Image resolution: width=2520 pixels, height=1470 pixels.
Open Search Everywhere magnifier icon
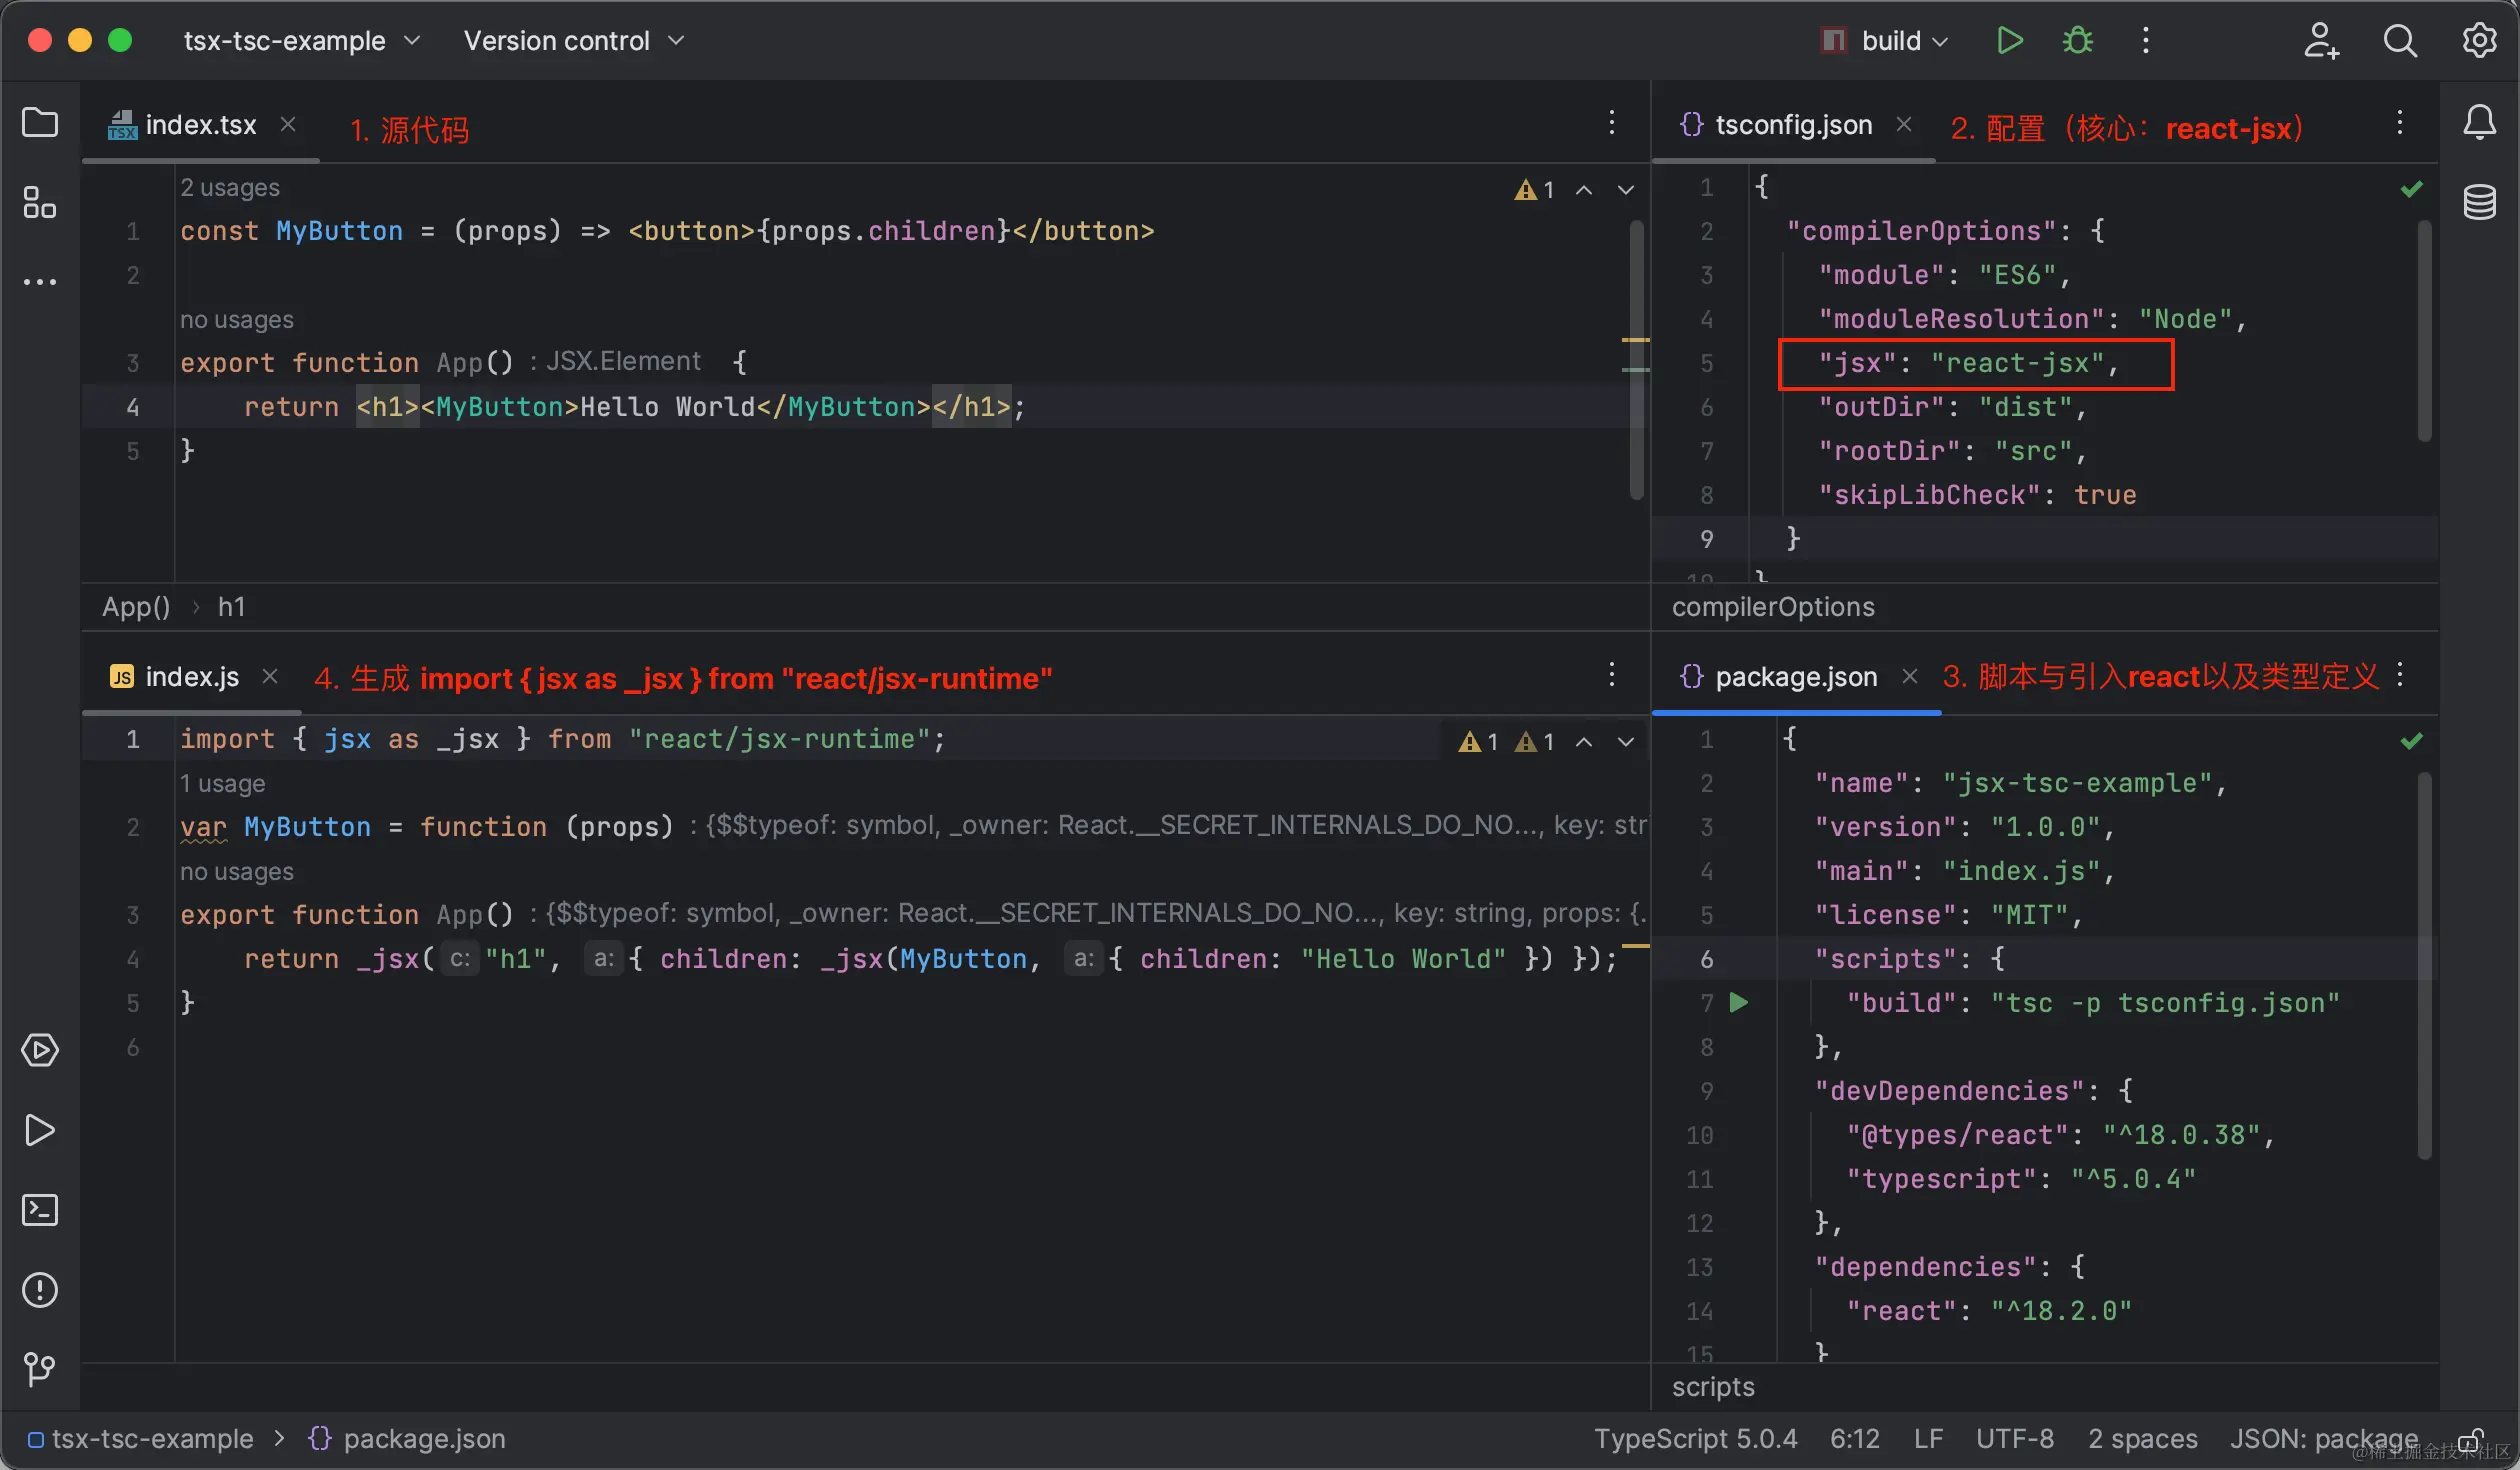click(x=2401, y=40)
